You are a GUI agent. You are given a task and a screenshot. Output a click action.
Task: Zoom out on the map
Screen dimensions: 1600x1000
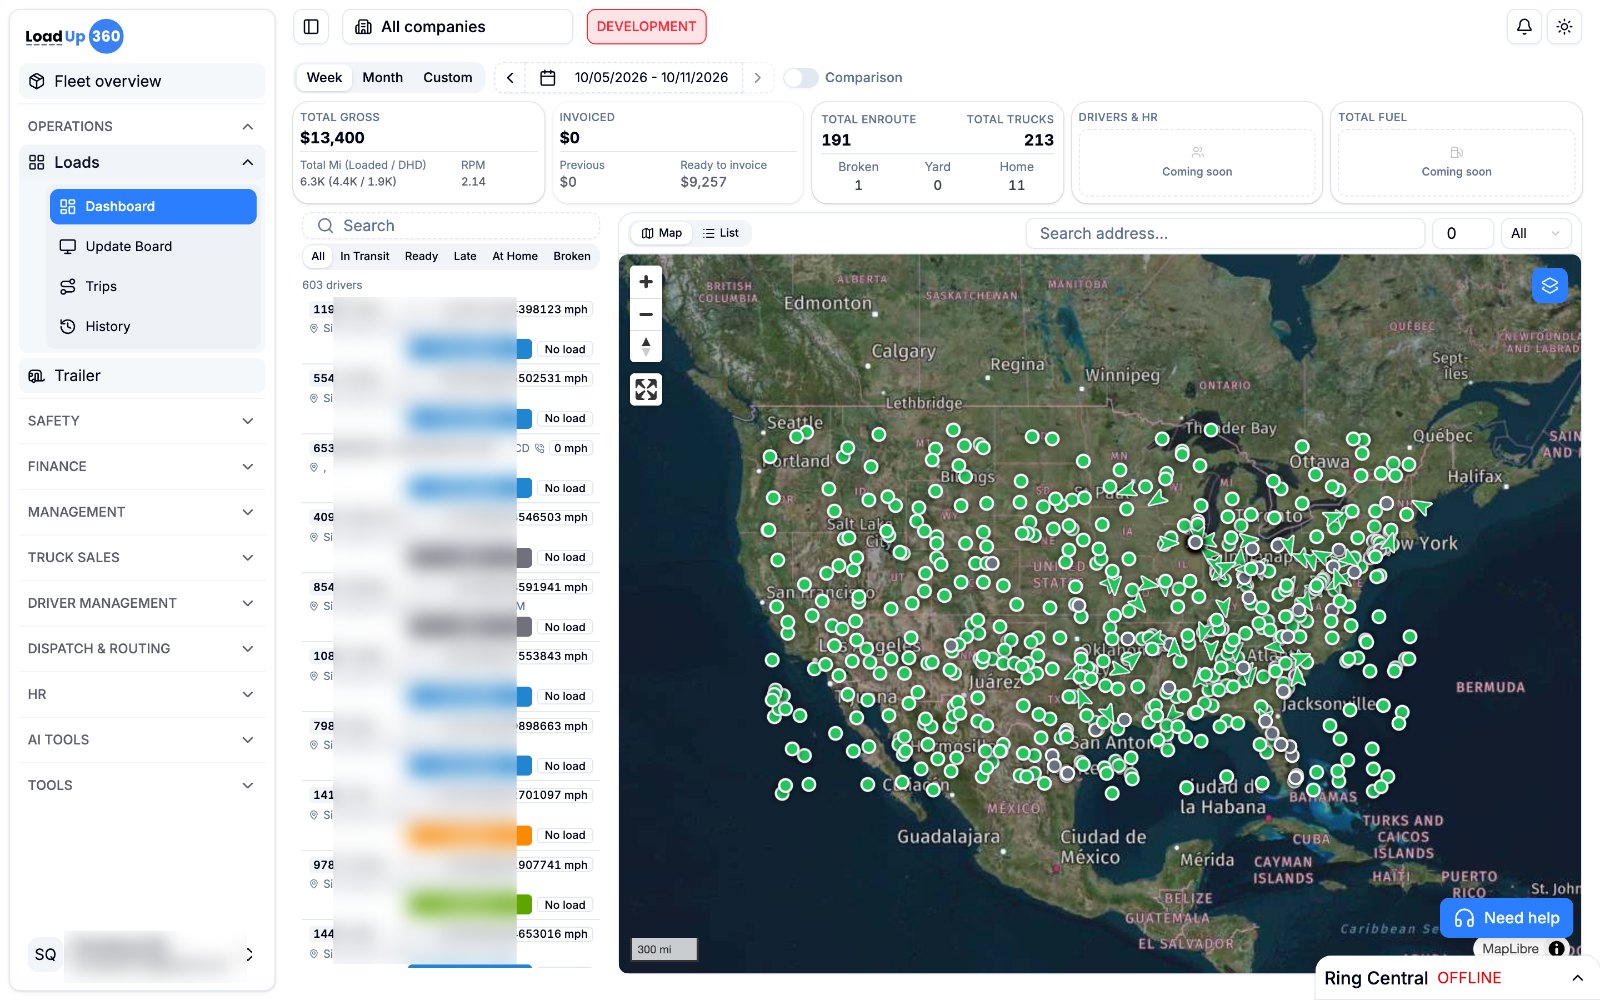646,314
